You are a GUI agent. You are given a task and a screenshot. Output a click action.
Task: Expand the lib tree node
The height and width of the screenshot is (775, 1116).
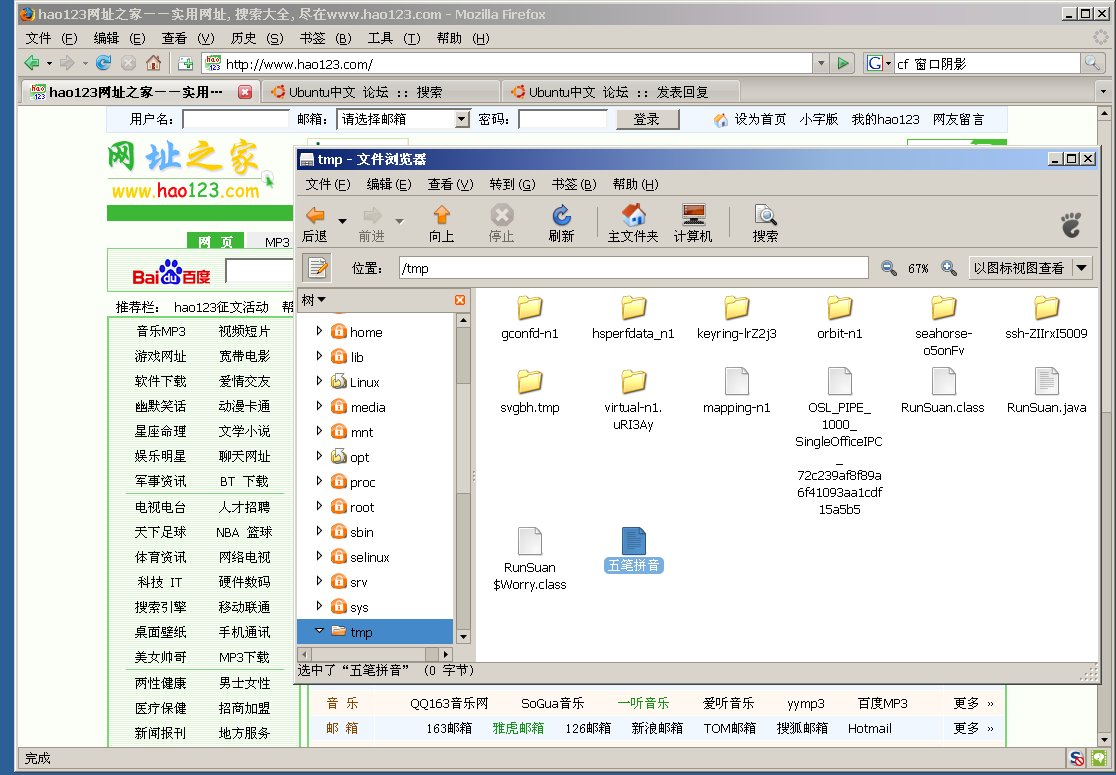tap(319, 356)
